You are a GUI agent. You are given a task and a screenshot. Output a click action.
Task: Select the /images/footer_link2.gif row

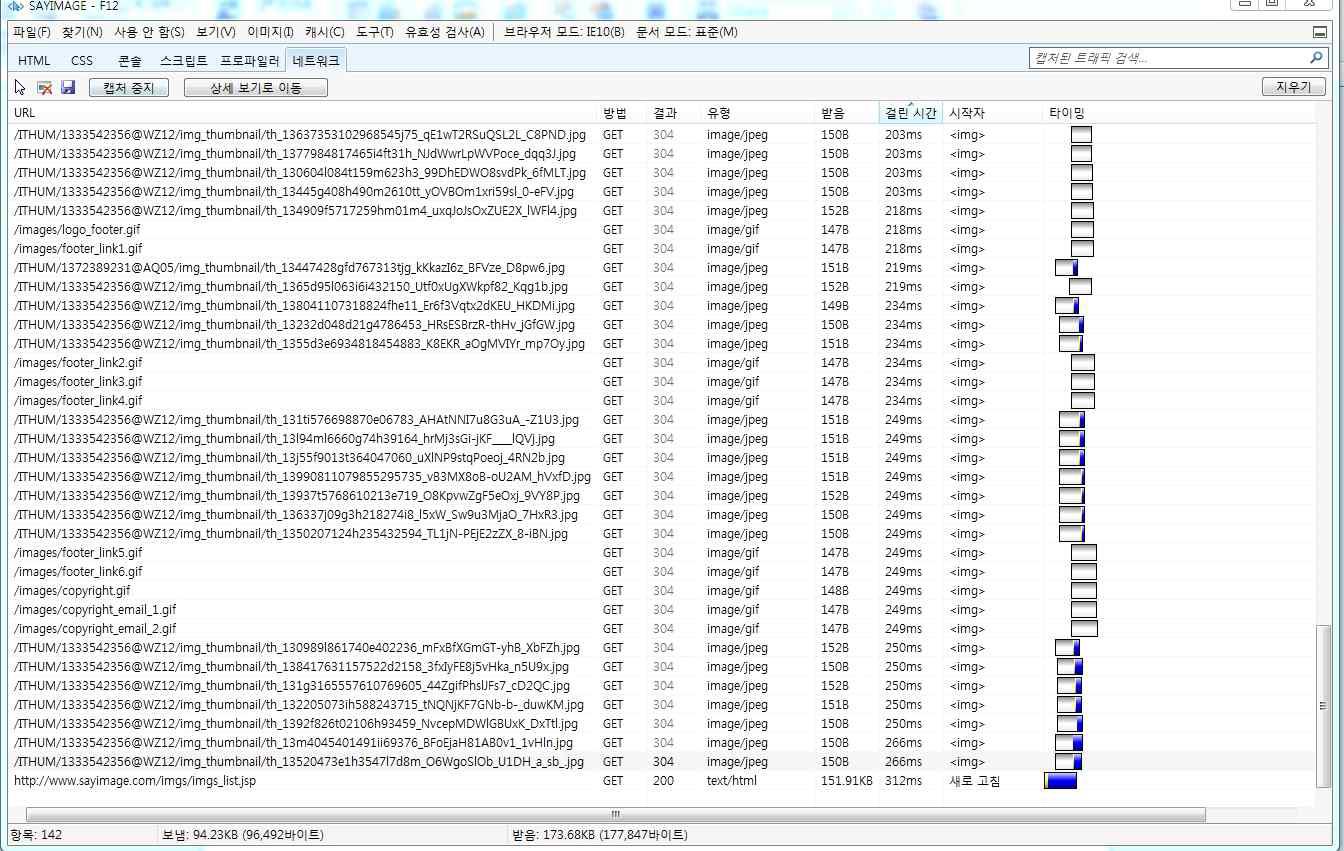pyautogui.click(x=662, y=363)
